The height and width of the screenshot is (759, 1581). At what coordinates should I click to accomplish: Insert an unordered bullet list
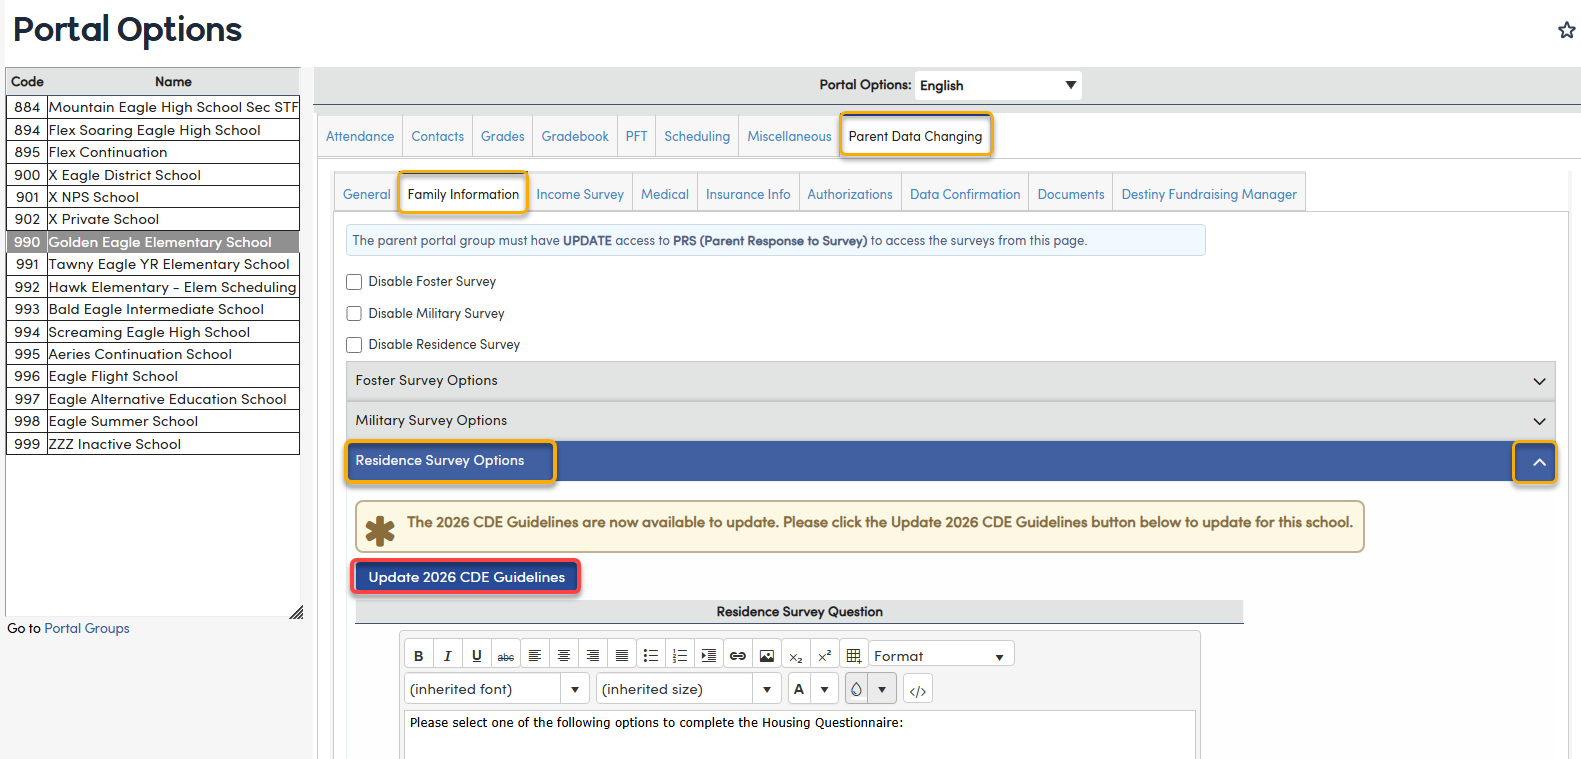(x=651, y=656)
